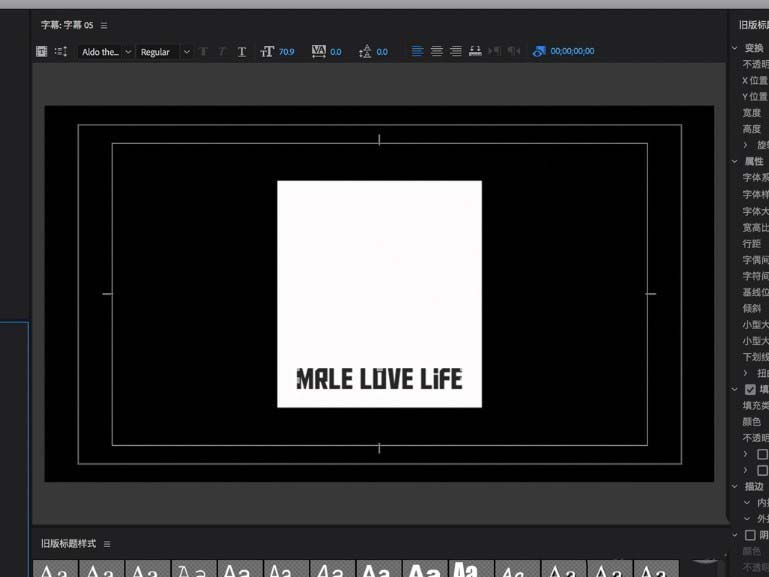The image size is (769, 577).
Task: Toggle underline text formatting
Action: pyautogui.click(x=242, y=51)
